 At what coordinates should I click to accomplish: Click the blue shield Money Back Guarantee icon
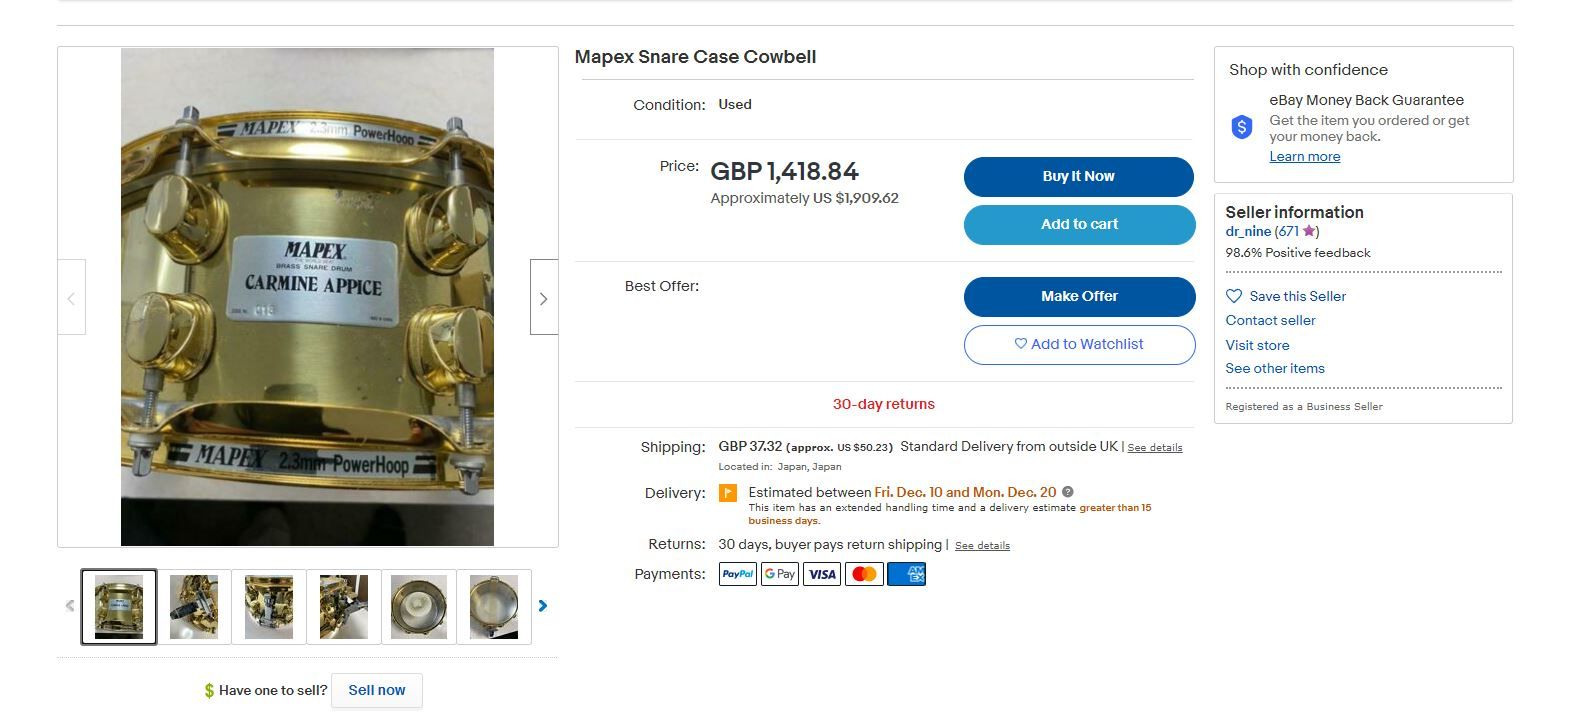tap(1241, 127)
